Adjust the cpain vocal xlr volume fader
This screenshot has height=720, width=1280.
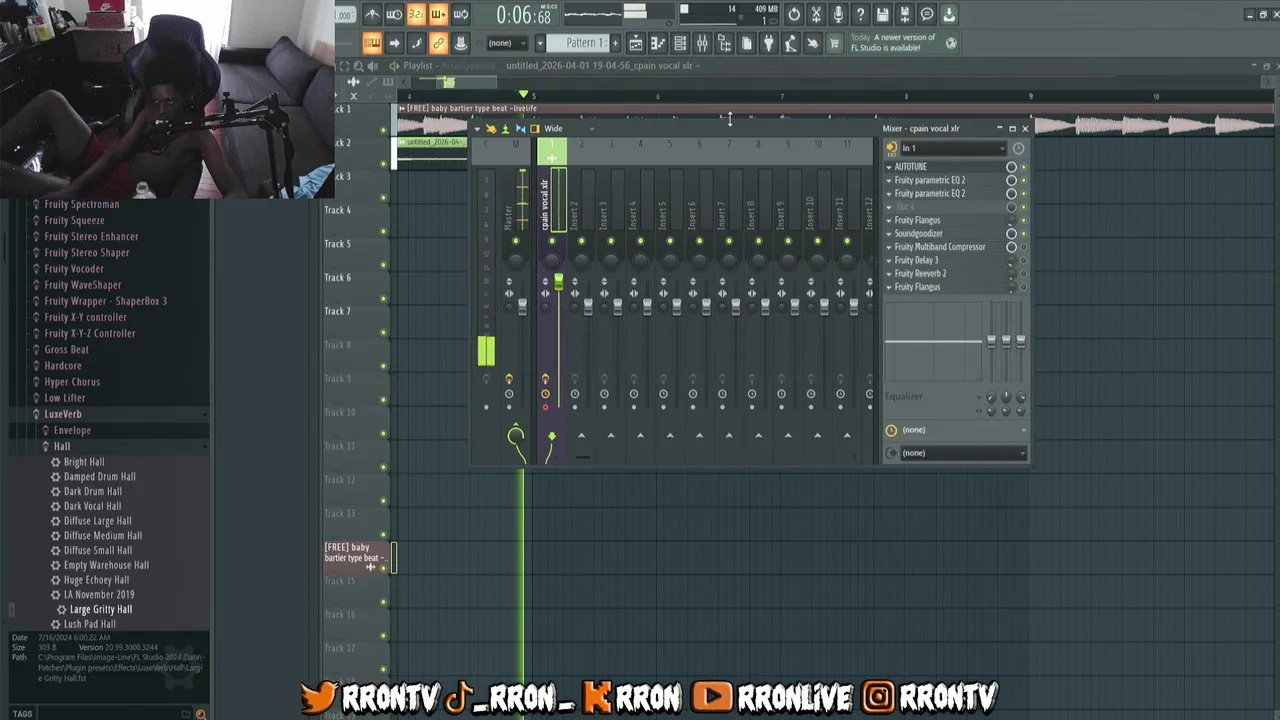(x=558, y=284)
